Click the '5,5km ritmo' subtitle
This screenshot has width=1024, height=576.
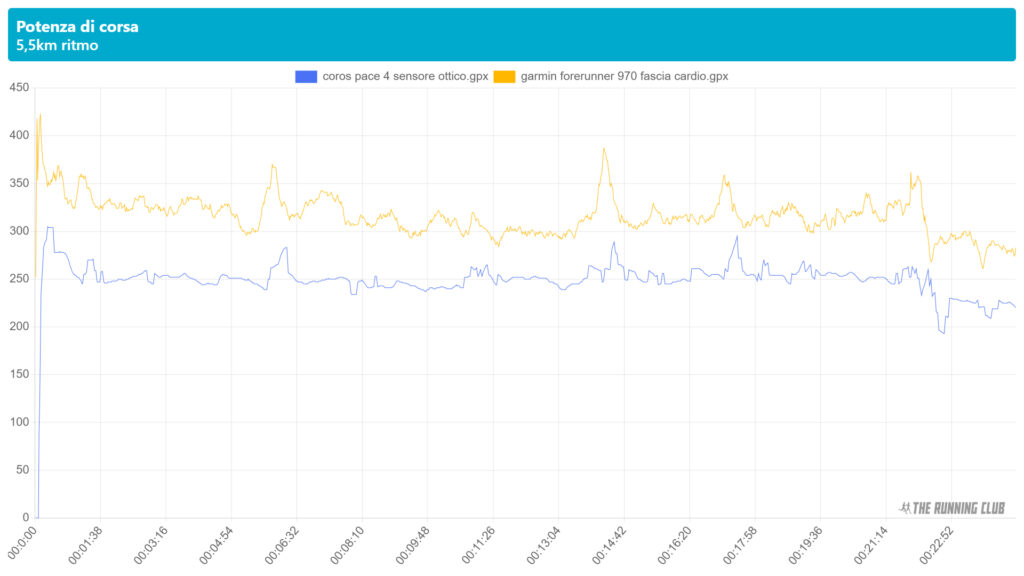click(57, 45)
